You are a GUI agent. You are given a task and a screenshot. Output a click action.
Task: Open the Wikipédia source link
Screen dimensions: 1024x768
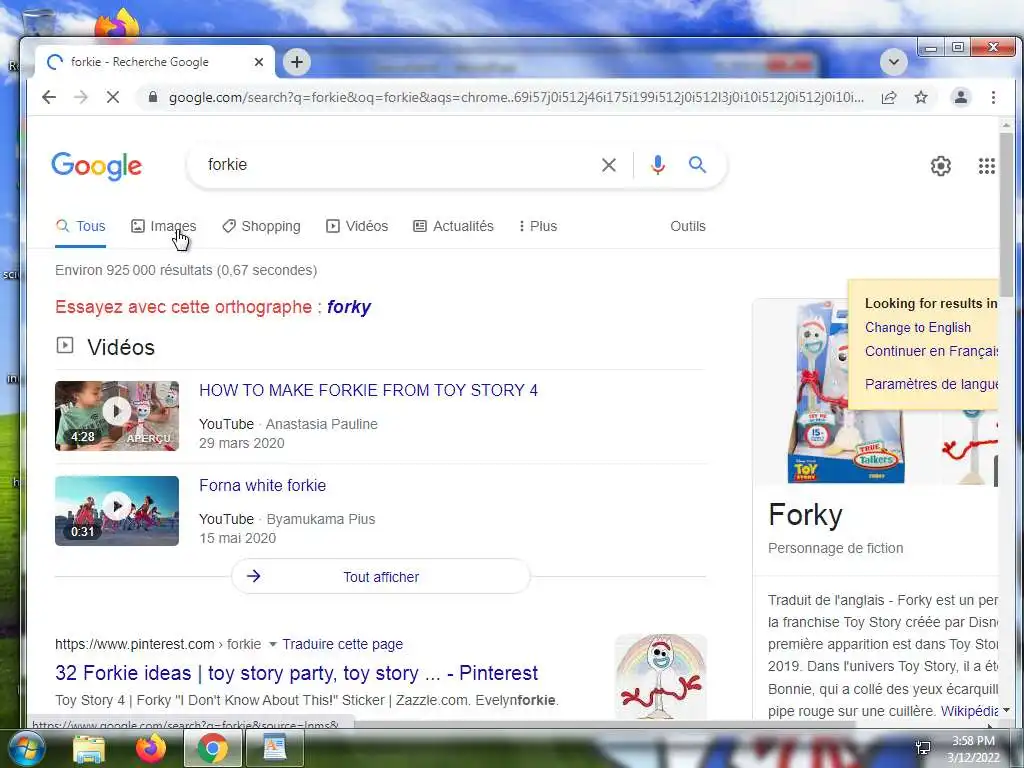coord(969,711)
